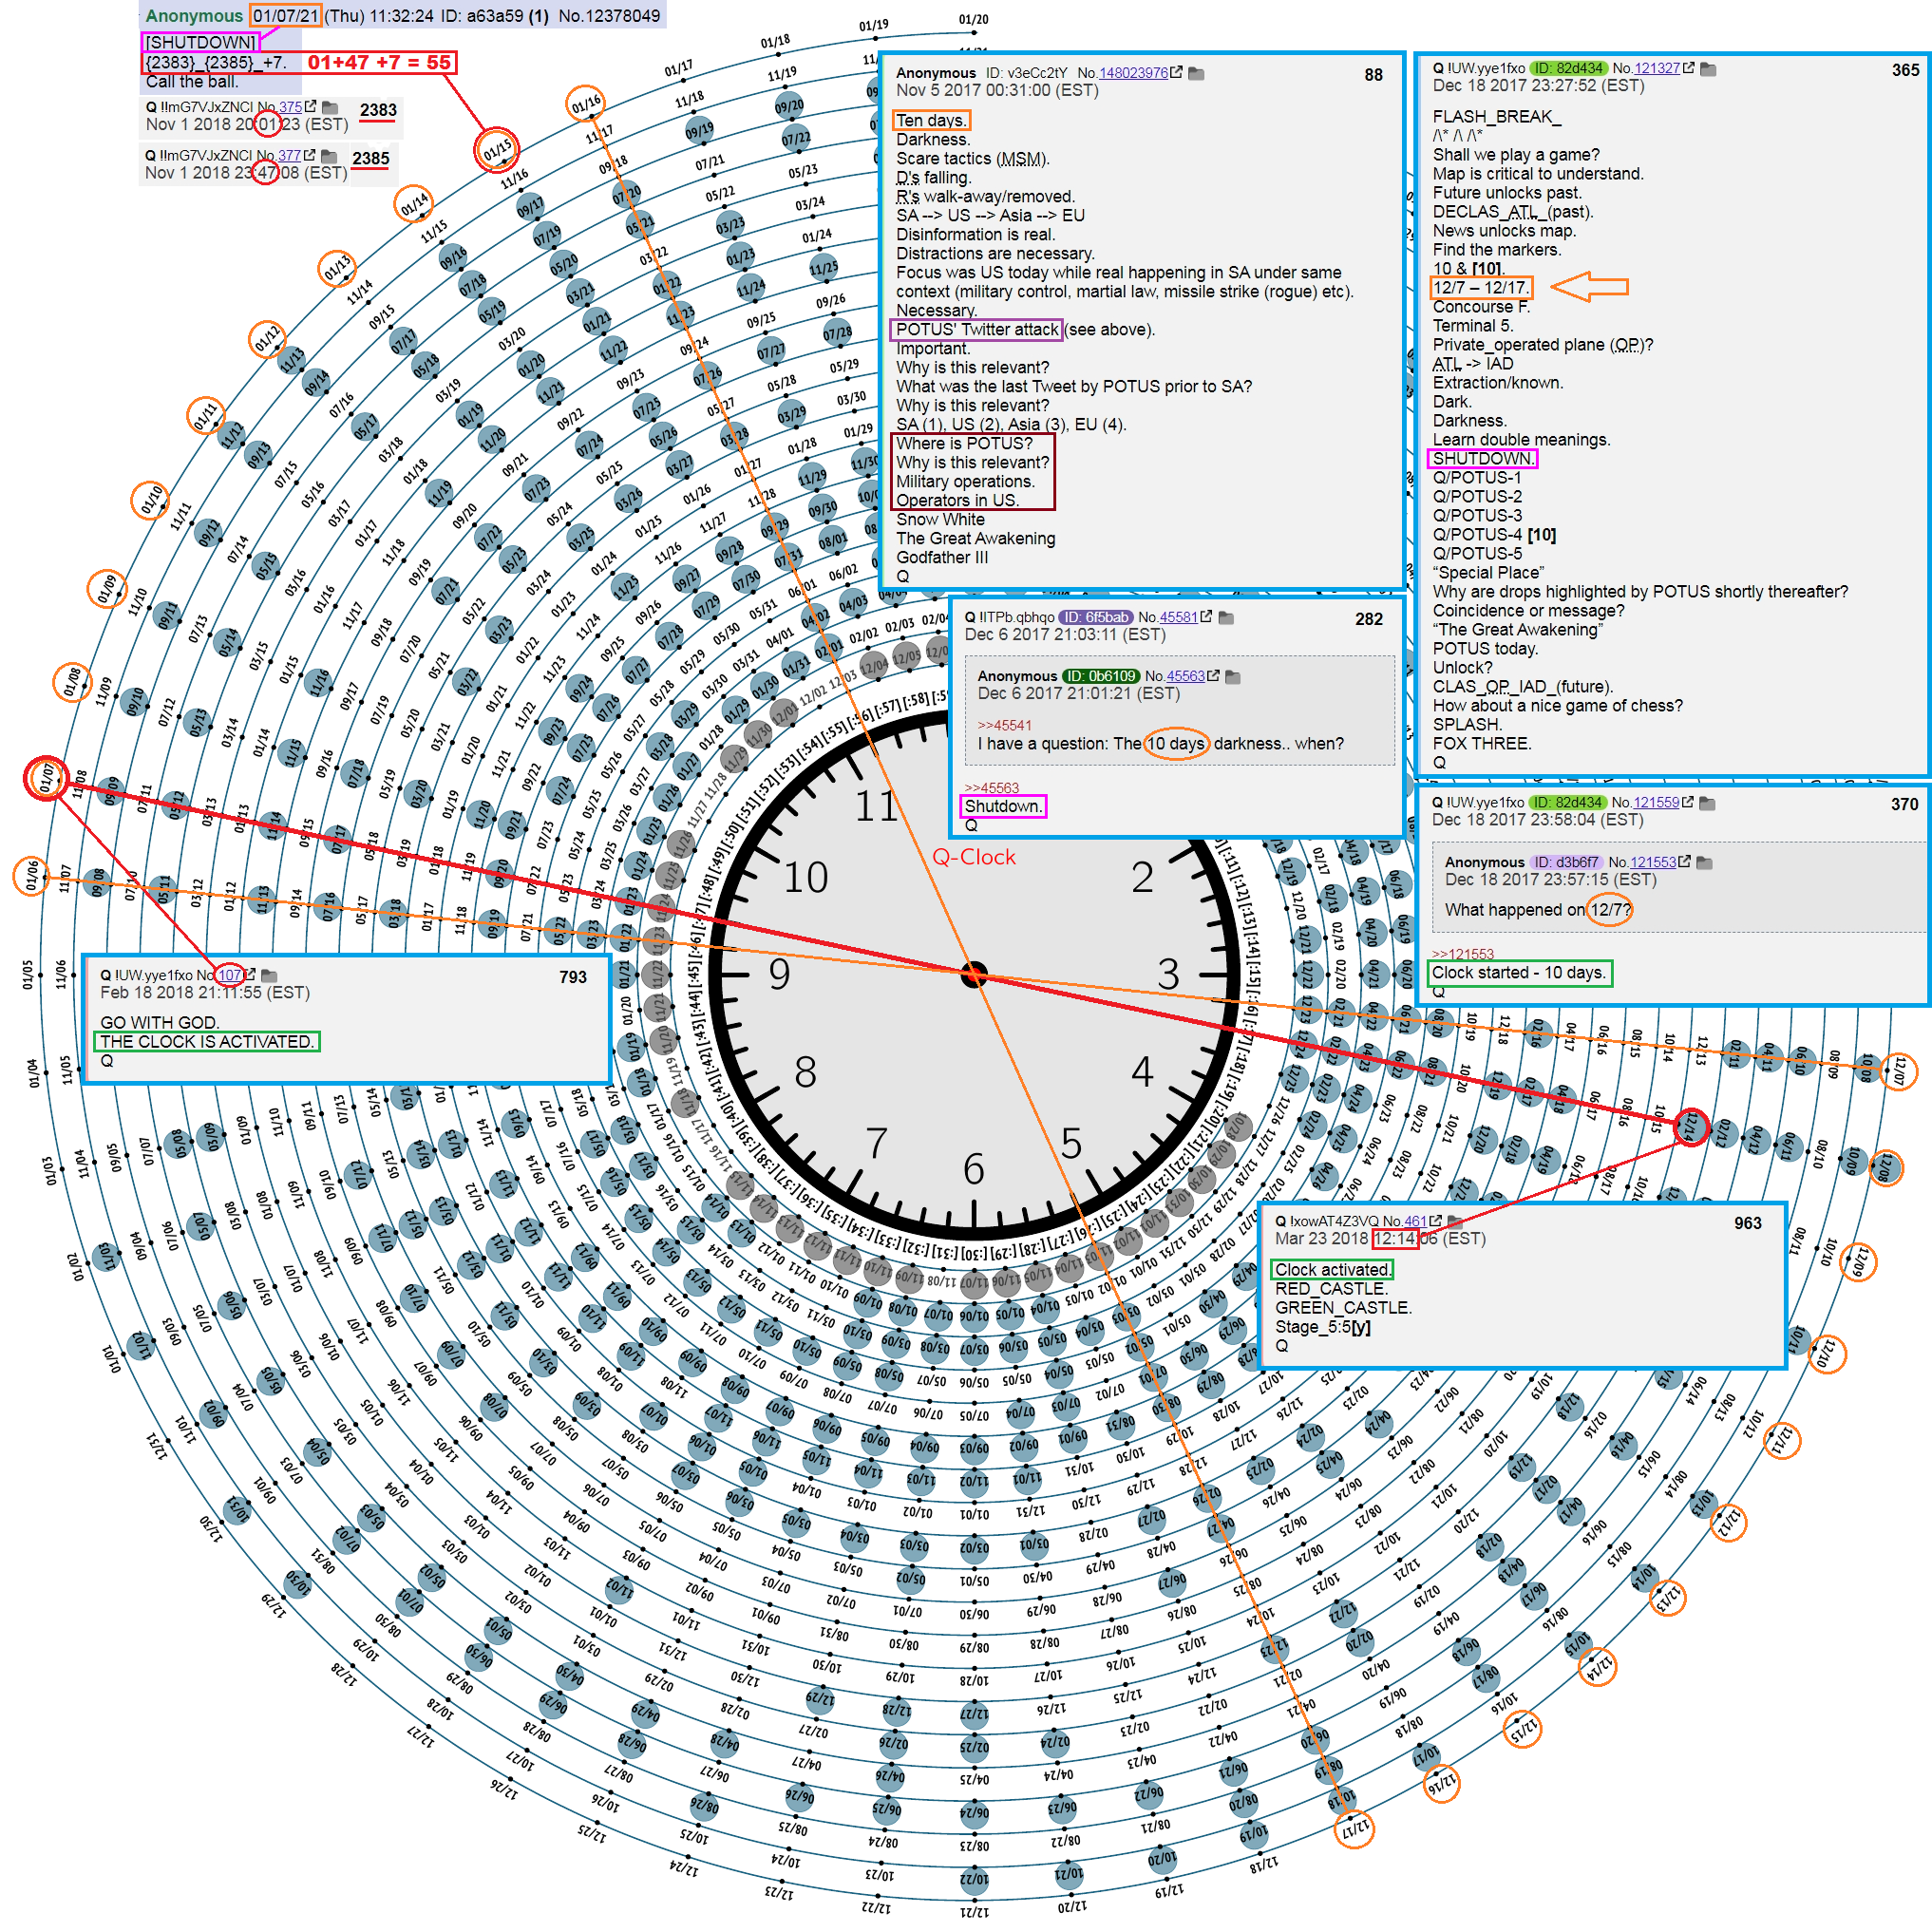Screen dimensions: 1932x1932
Task: Open external link icon beside No.375
Action: point(311,106)
